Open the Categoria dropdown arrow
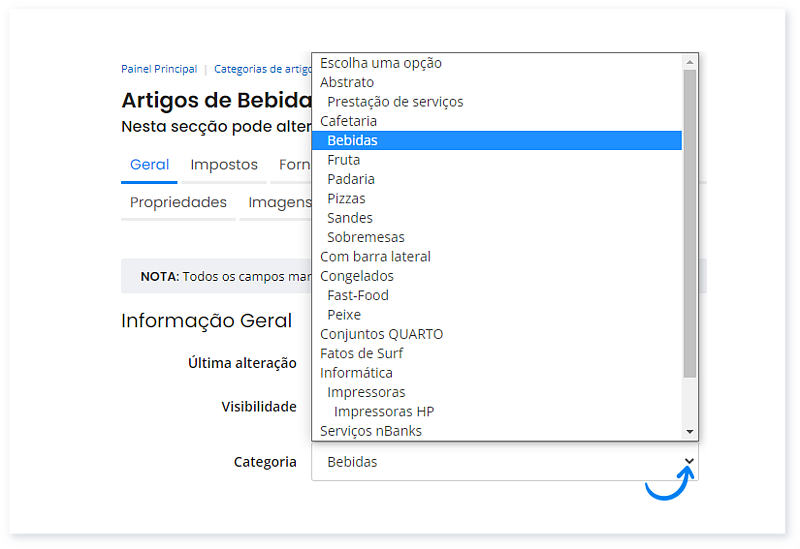 (688, 461)
